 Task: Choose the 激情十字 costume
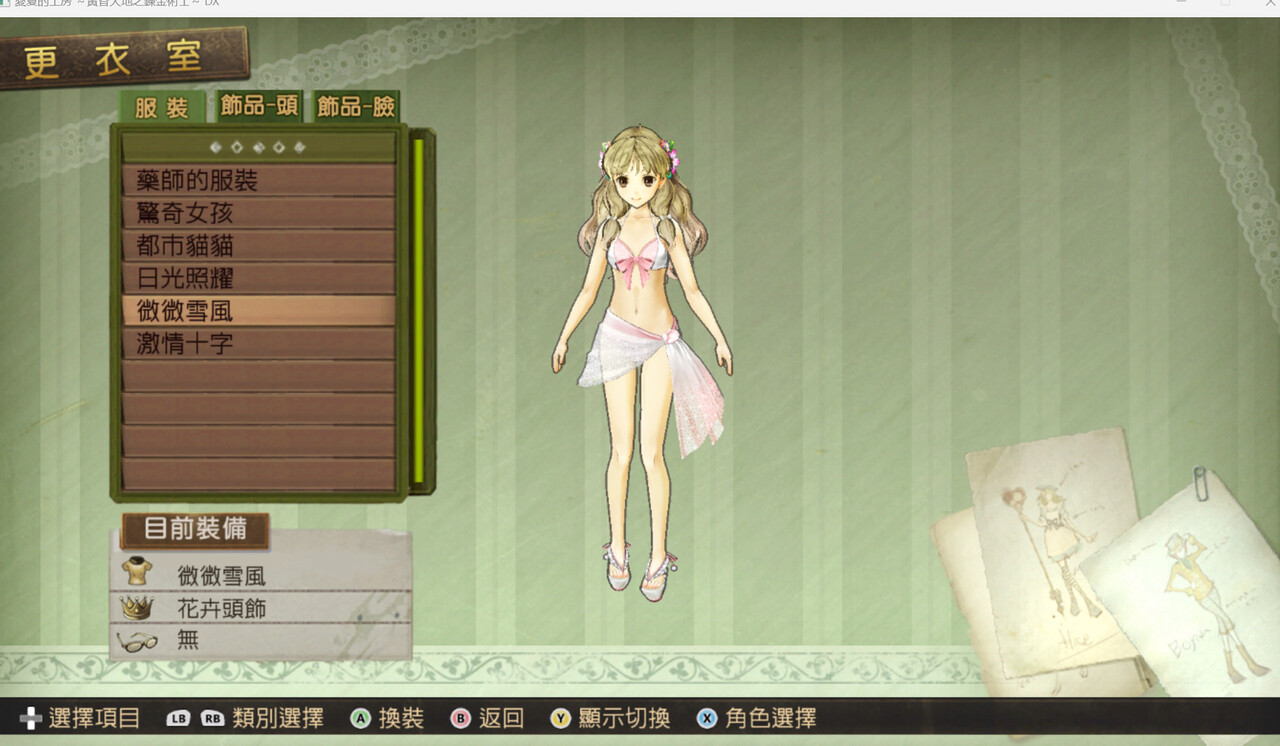[x=259, y=344]
